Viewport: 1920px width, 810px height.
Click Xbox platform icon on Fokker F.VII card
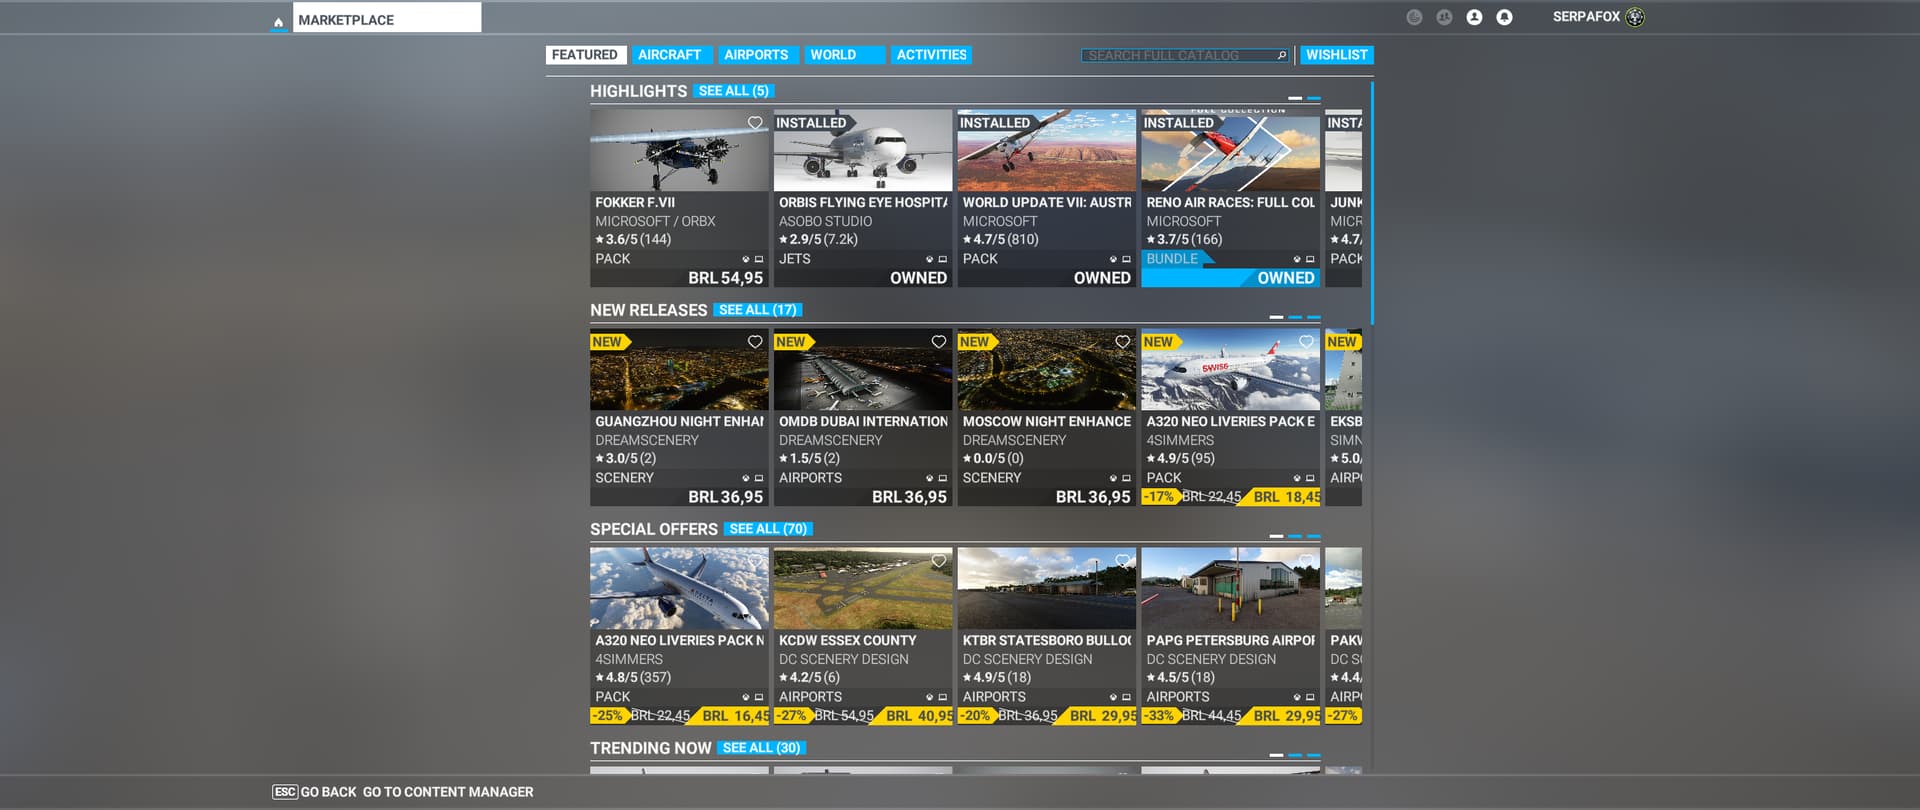[746, 259]
